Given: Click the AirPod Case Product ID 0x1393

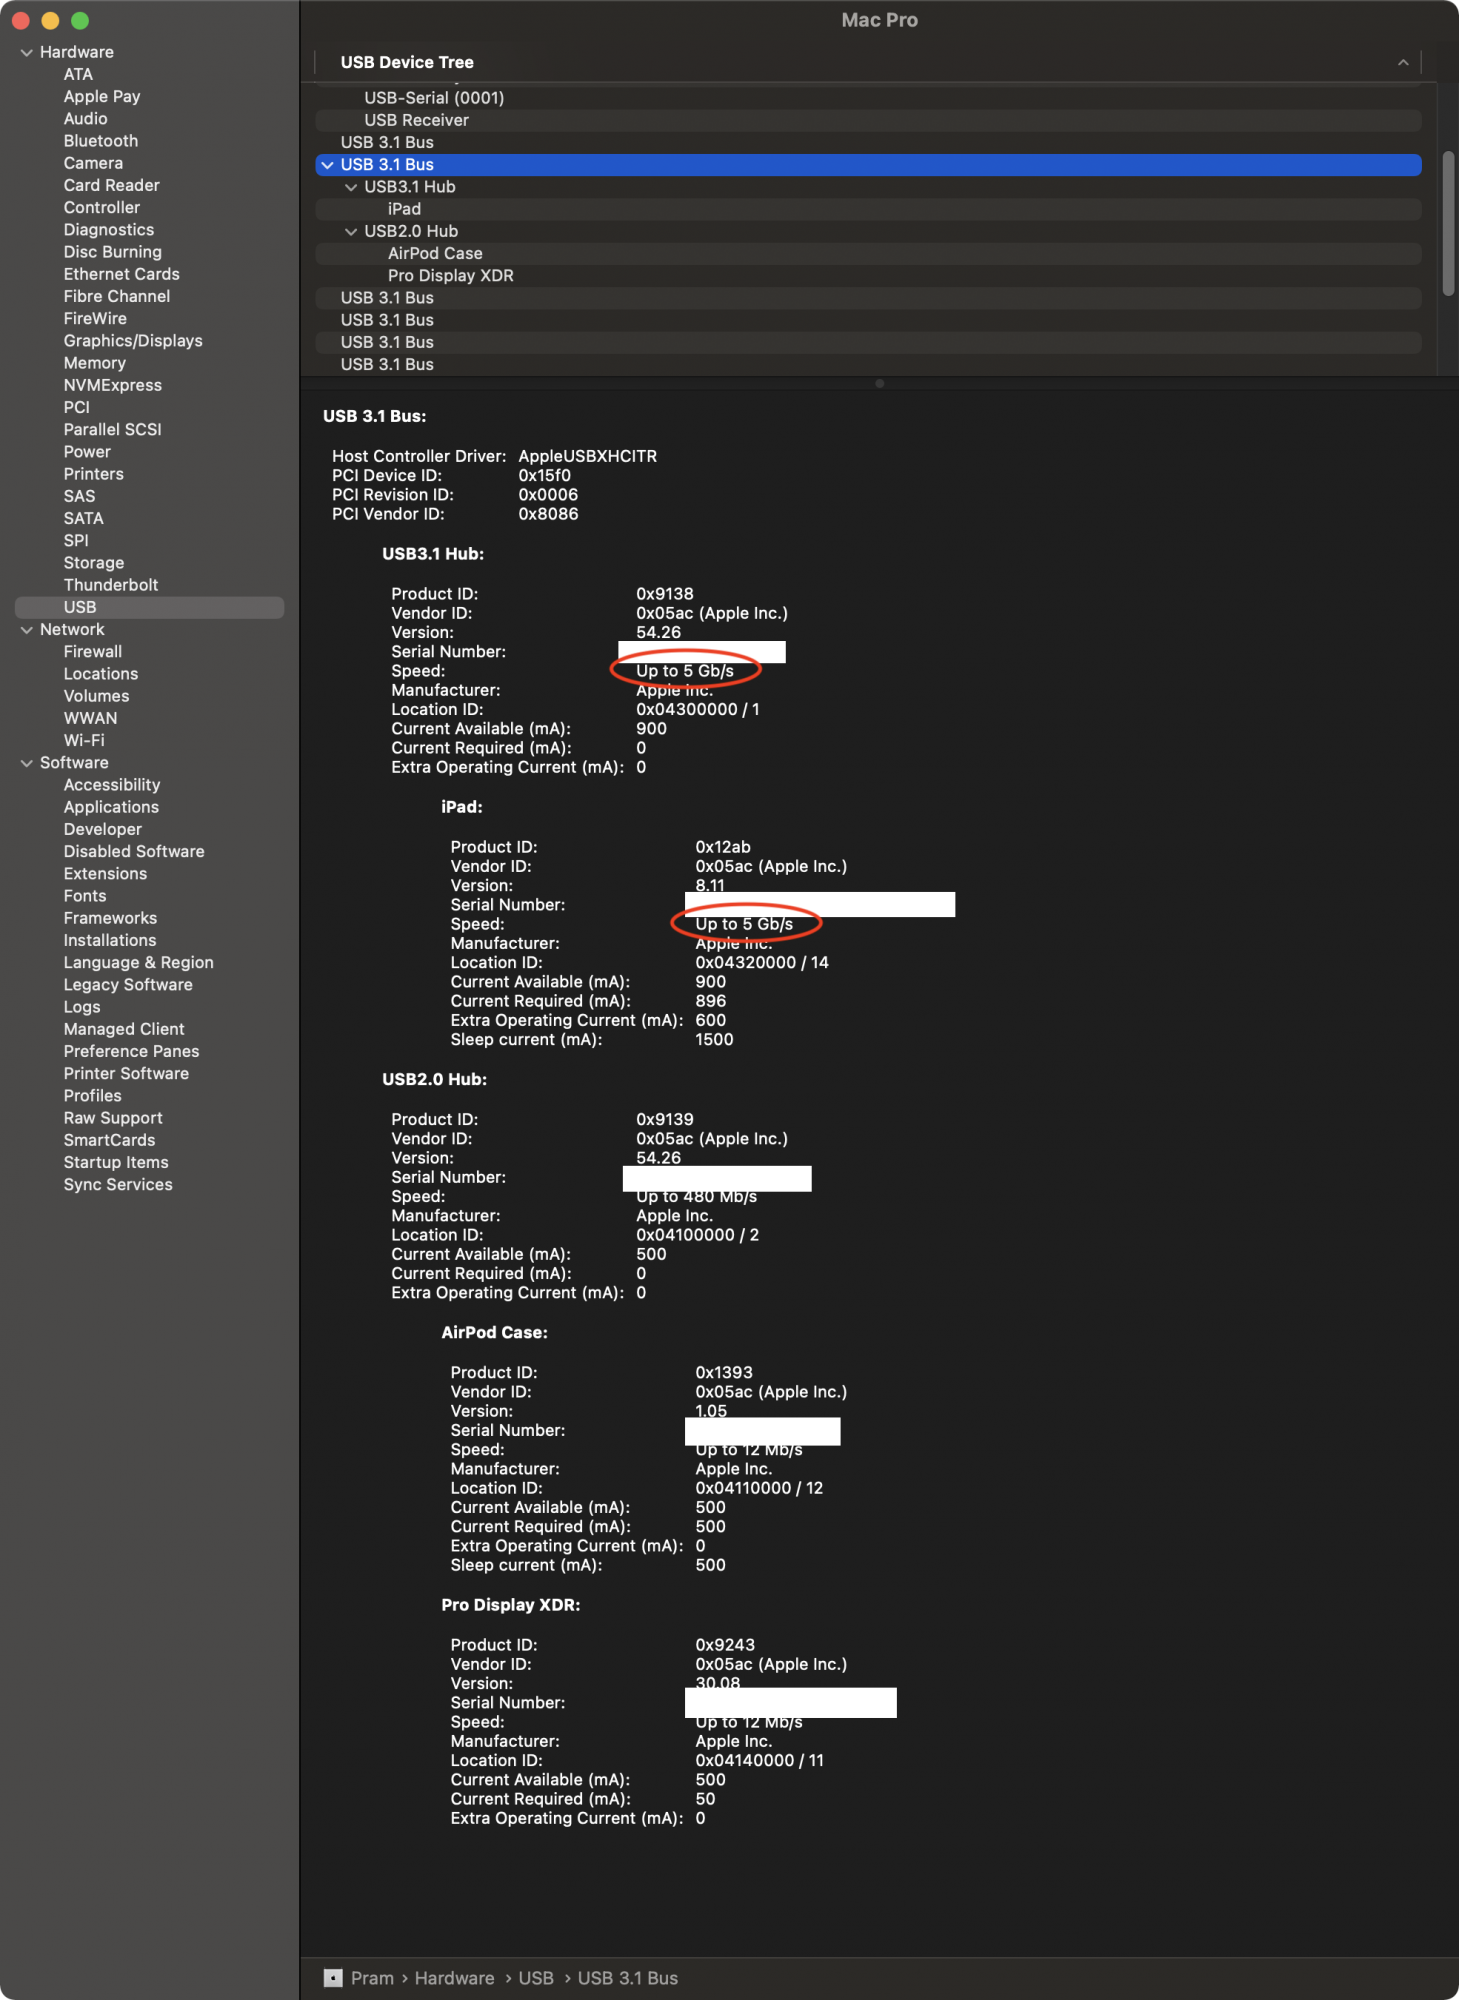Looking at the screenshot, I should point(724,1373).
